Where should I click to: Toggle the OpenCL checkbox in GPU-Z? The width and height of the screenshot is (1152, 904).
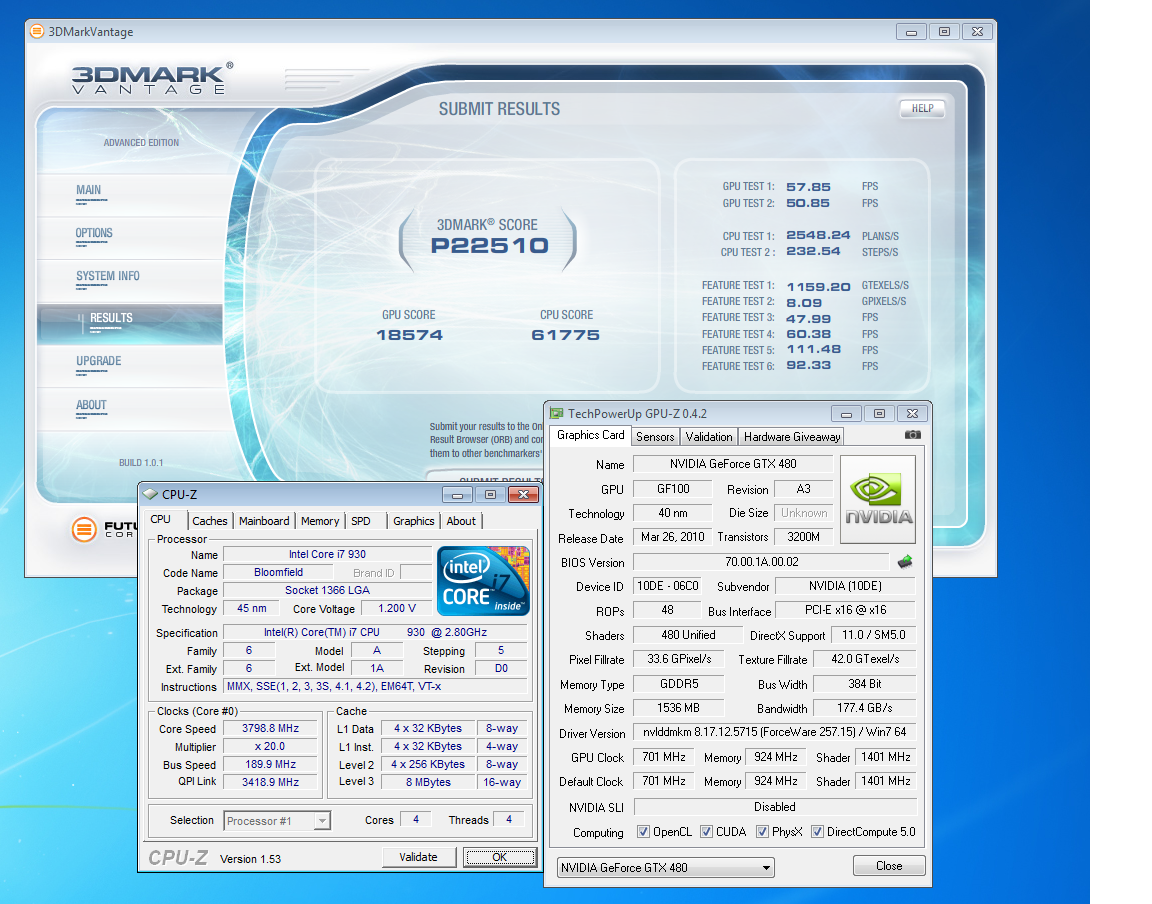pyautogui.click(x=643, y=832)
